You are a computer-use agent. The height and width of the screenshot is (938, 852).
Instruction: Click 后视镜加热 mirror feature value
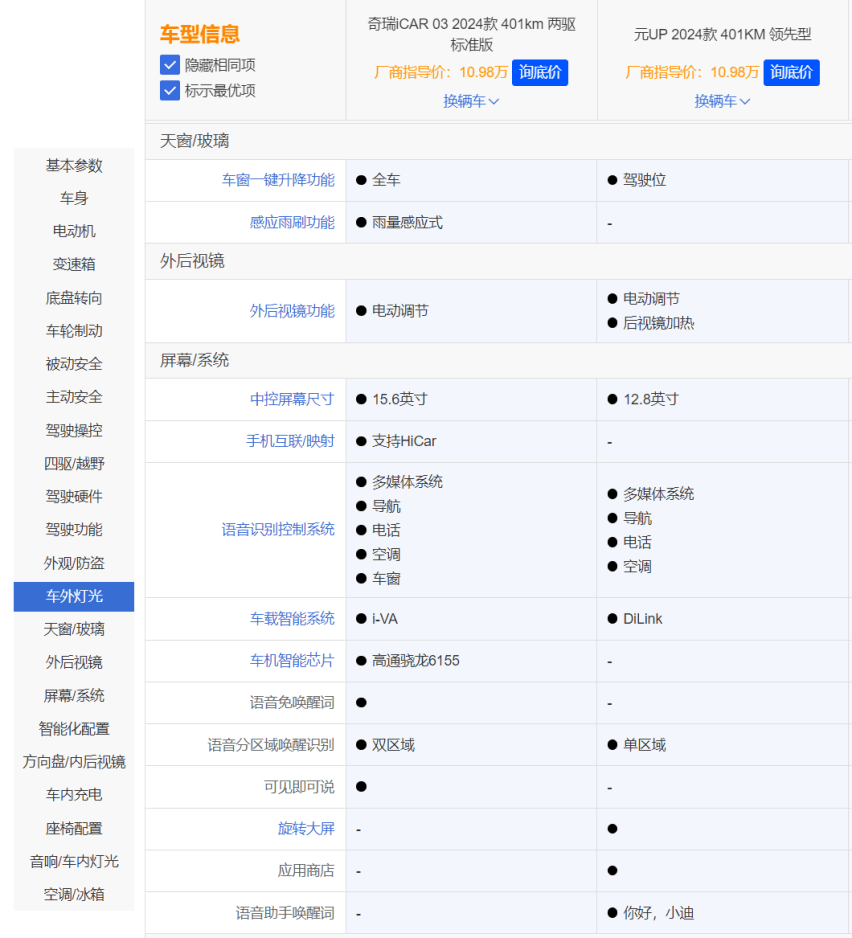point(658,323)
